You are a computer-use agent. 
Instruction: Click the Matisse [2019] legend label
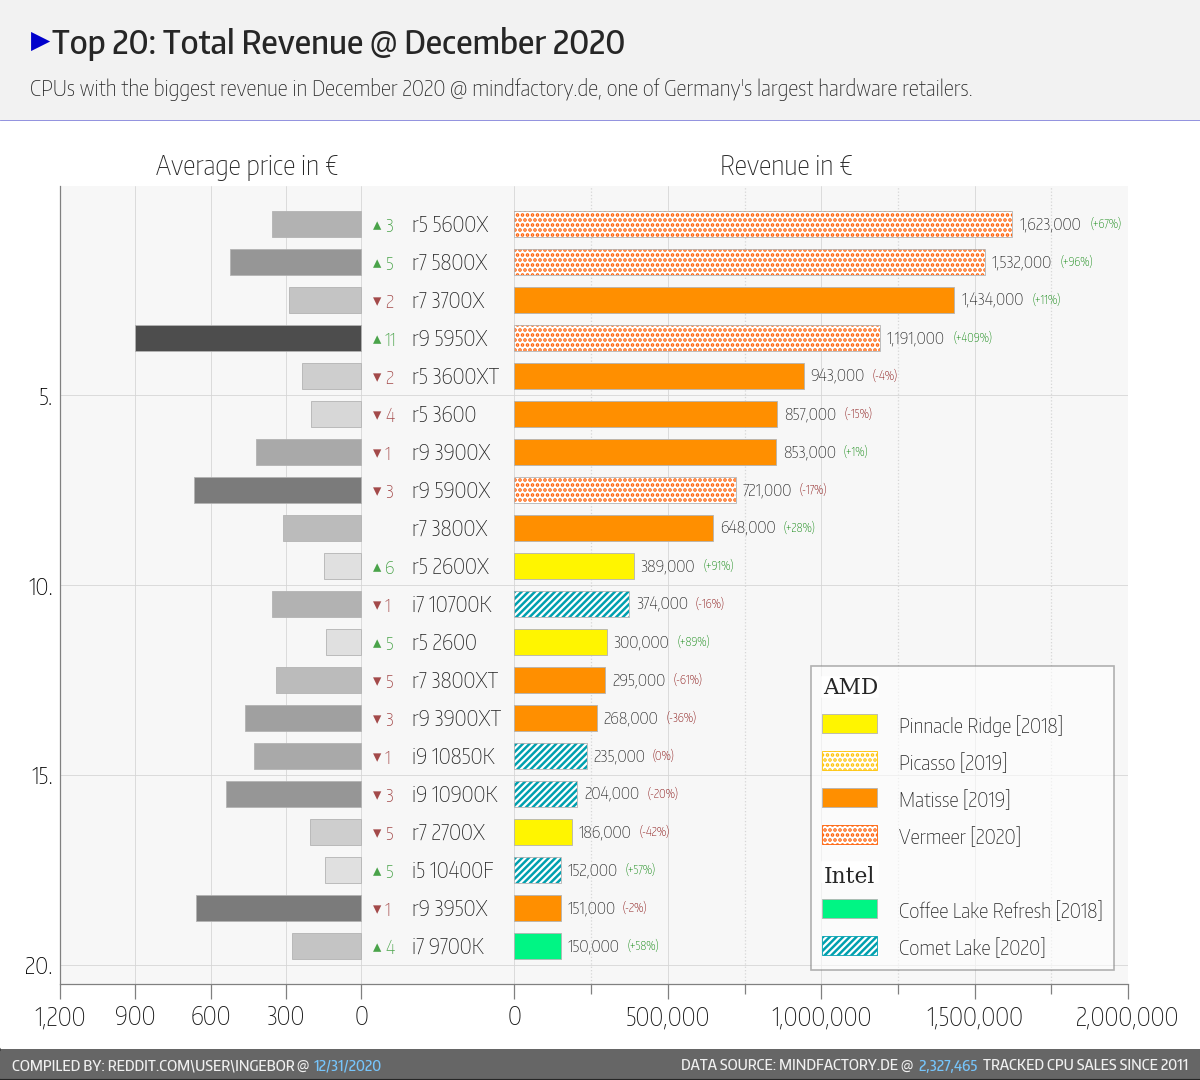pyautogui.click(x=954, y=799)
